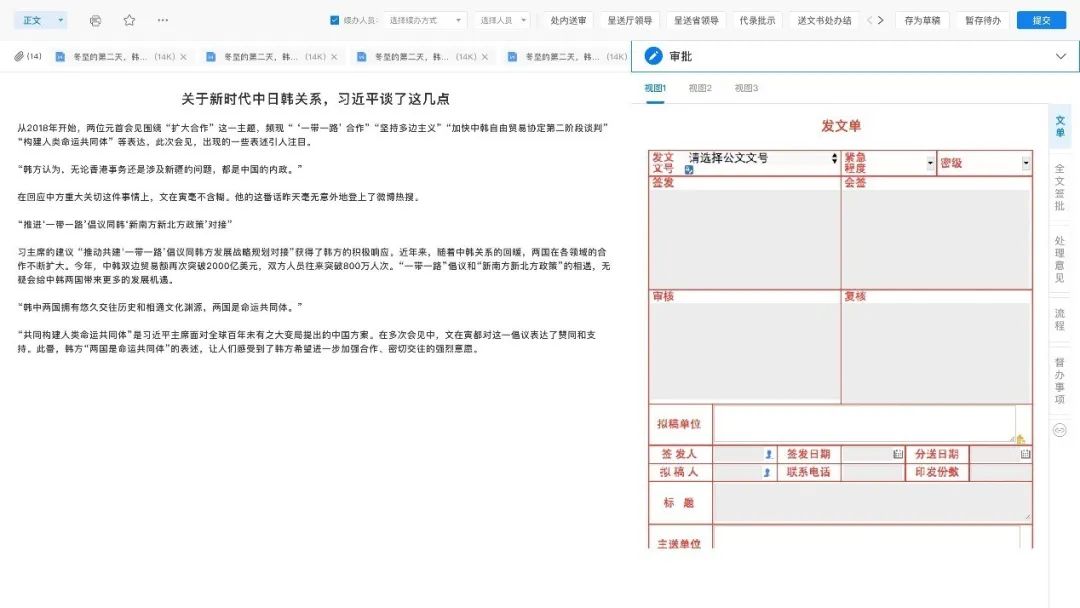Select 处理意见 in right sidebar
Image resolution: width=1080 pixels, height=608 pixels.
pos(1060,260)
